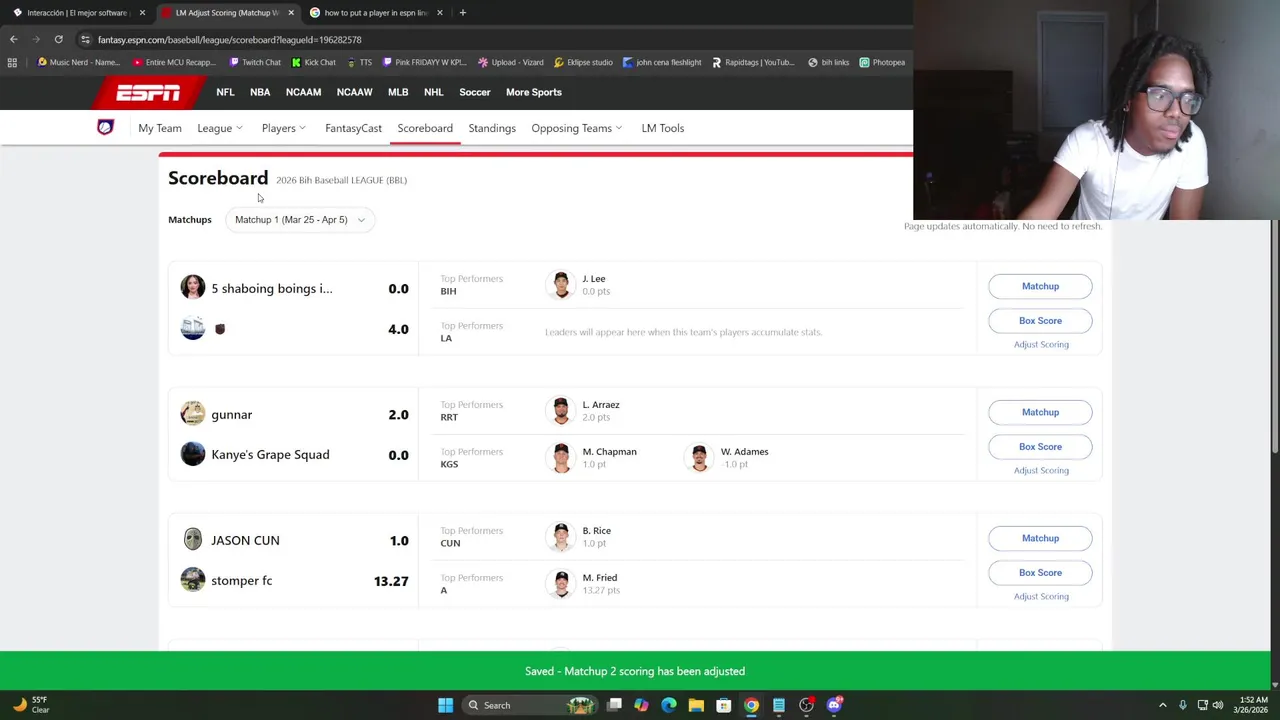Open Matchup for JASON CUN vs stomper fc

1040,538
